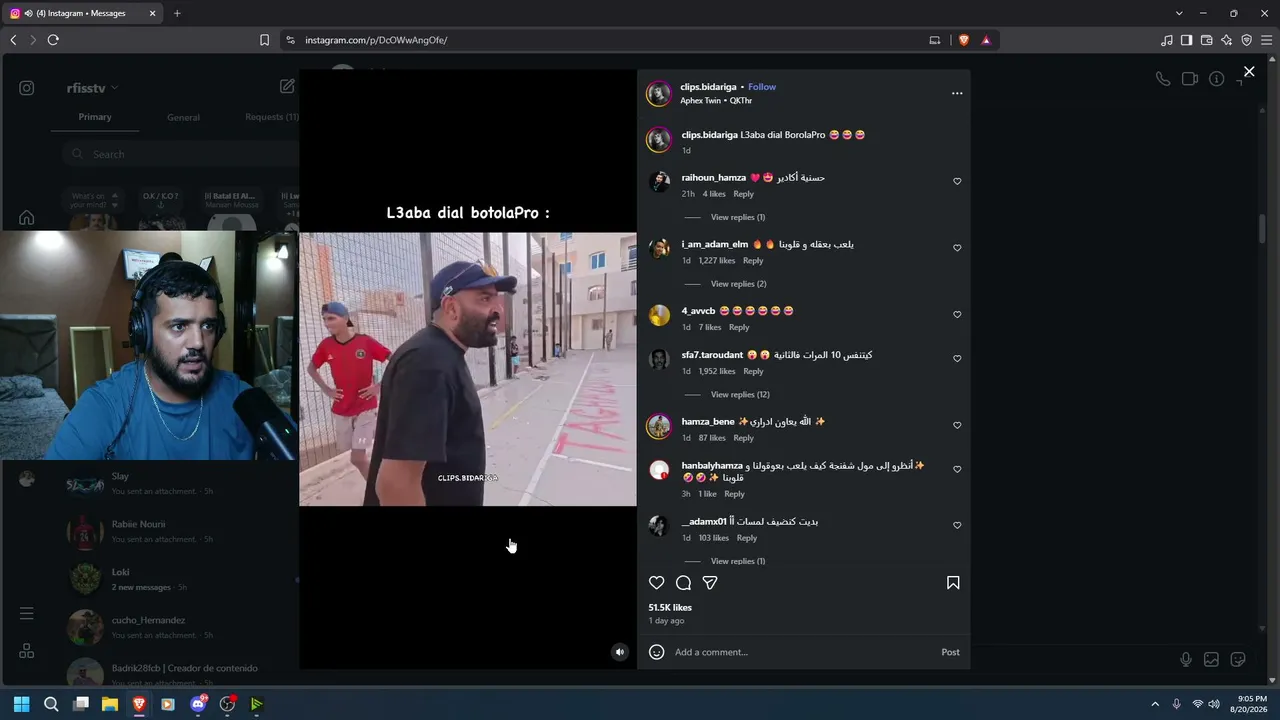View the 1,227 likes on i_am_adam_elm's comment
Image resolution: width=1280 pixels, height=720 pixels.
pos(716,261)
